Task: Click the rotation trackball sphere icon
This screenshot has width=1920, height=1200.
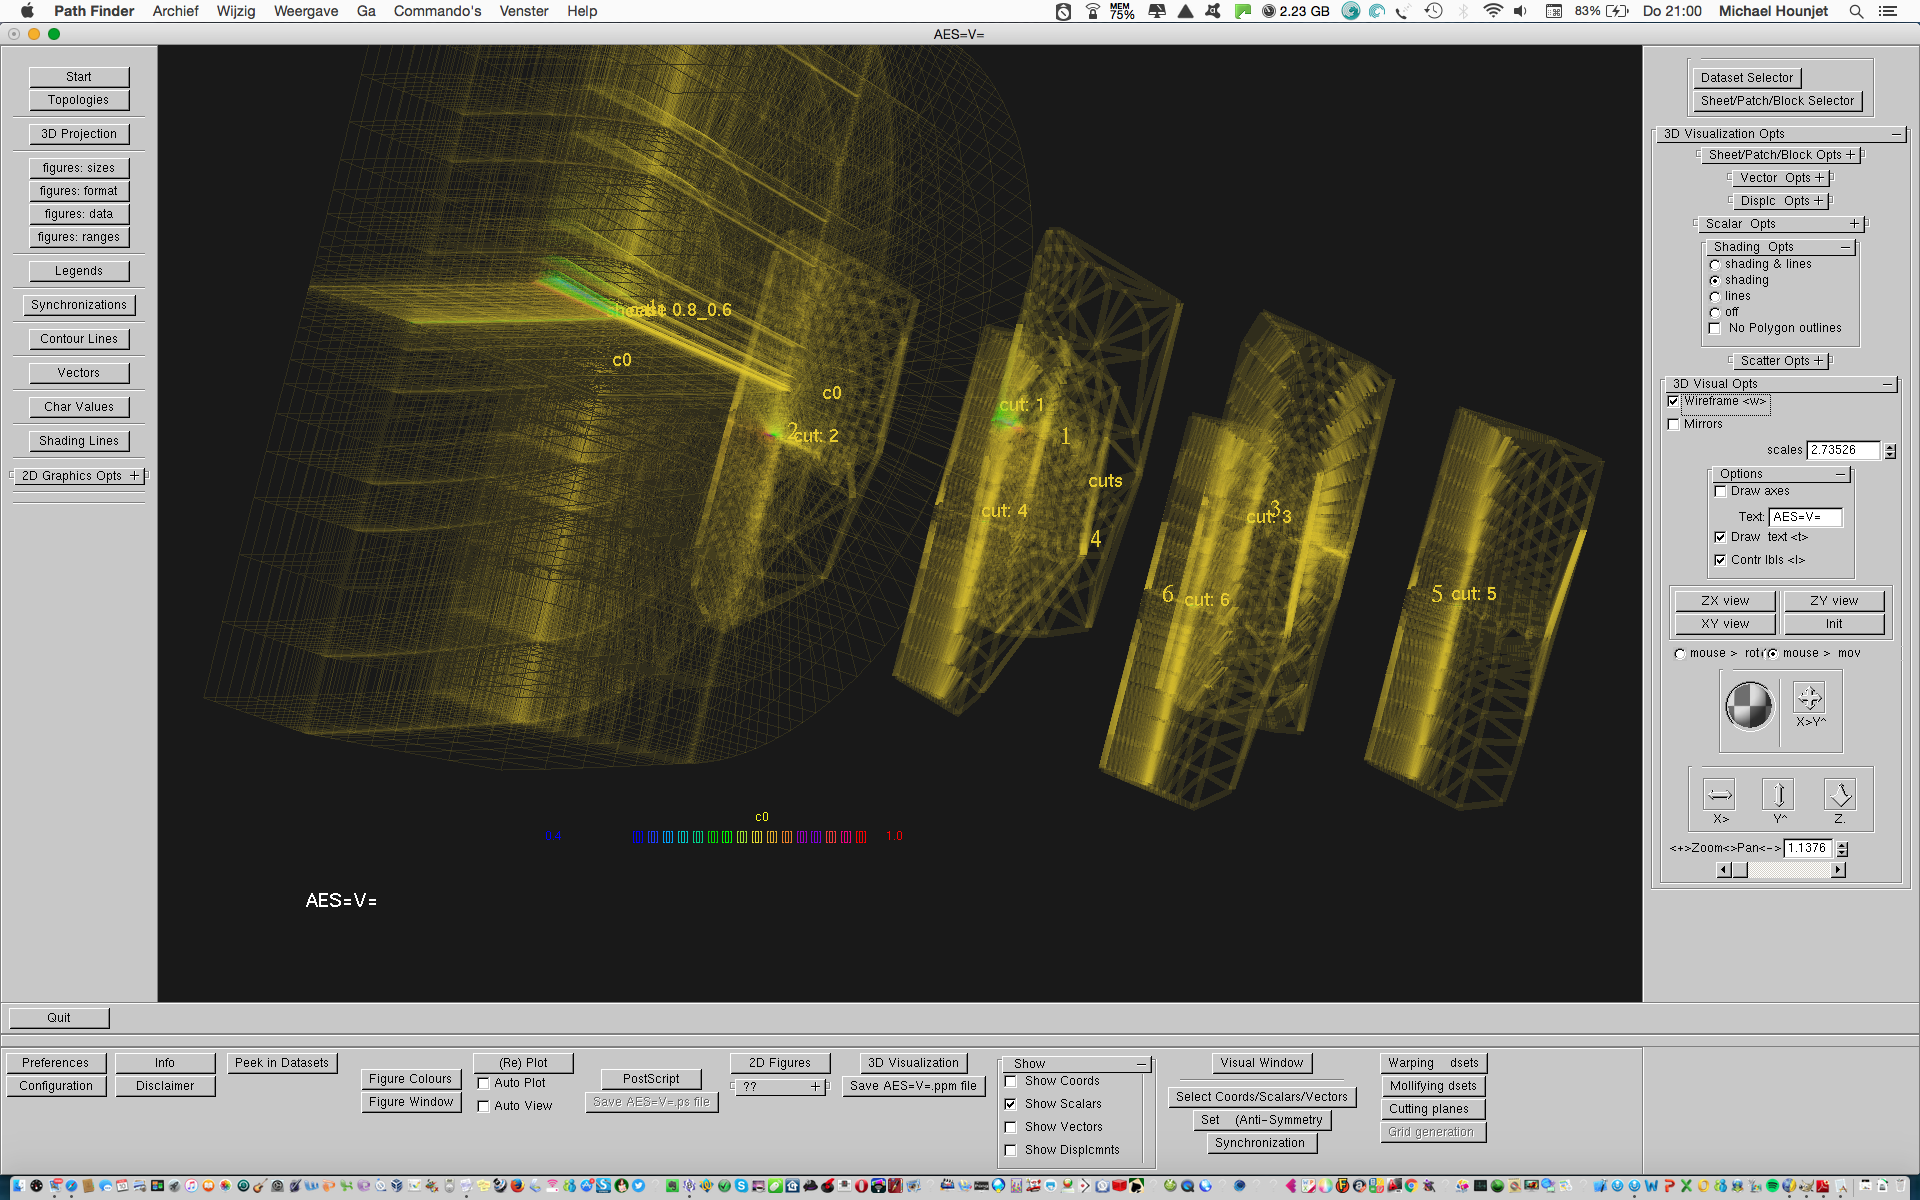Action: point(1749,706)
